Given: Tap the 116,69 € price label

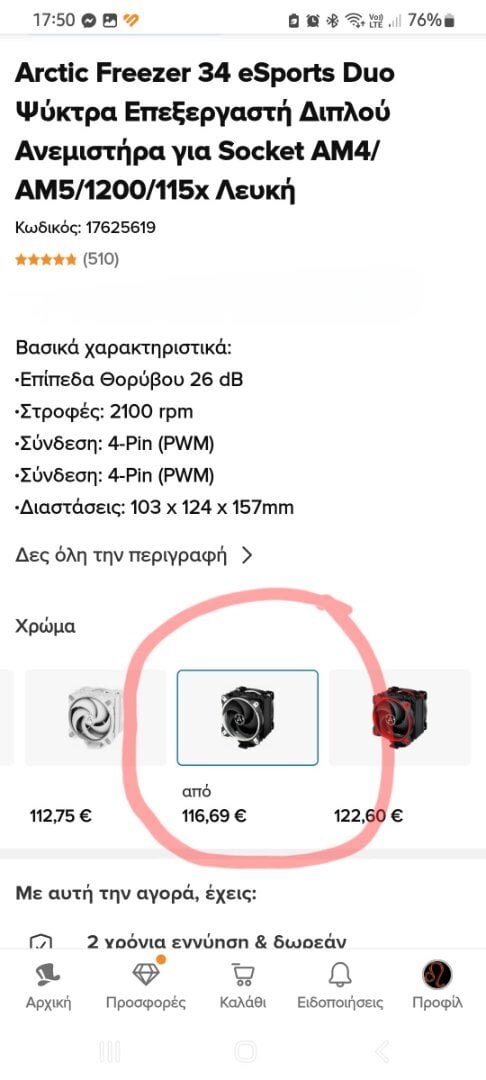Looking at the screenshot, I should tap(214, 816).
